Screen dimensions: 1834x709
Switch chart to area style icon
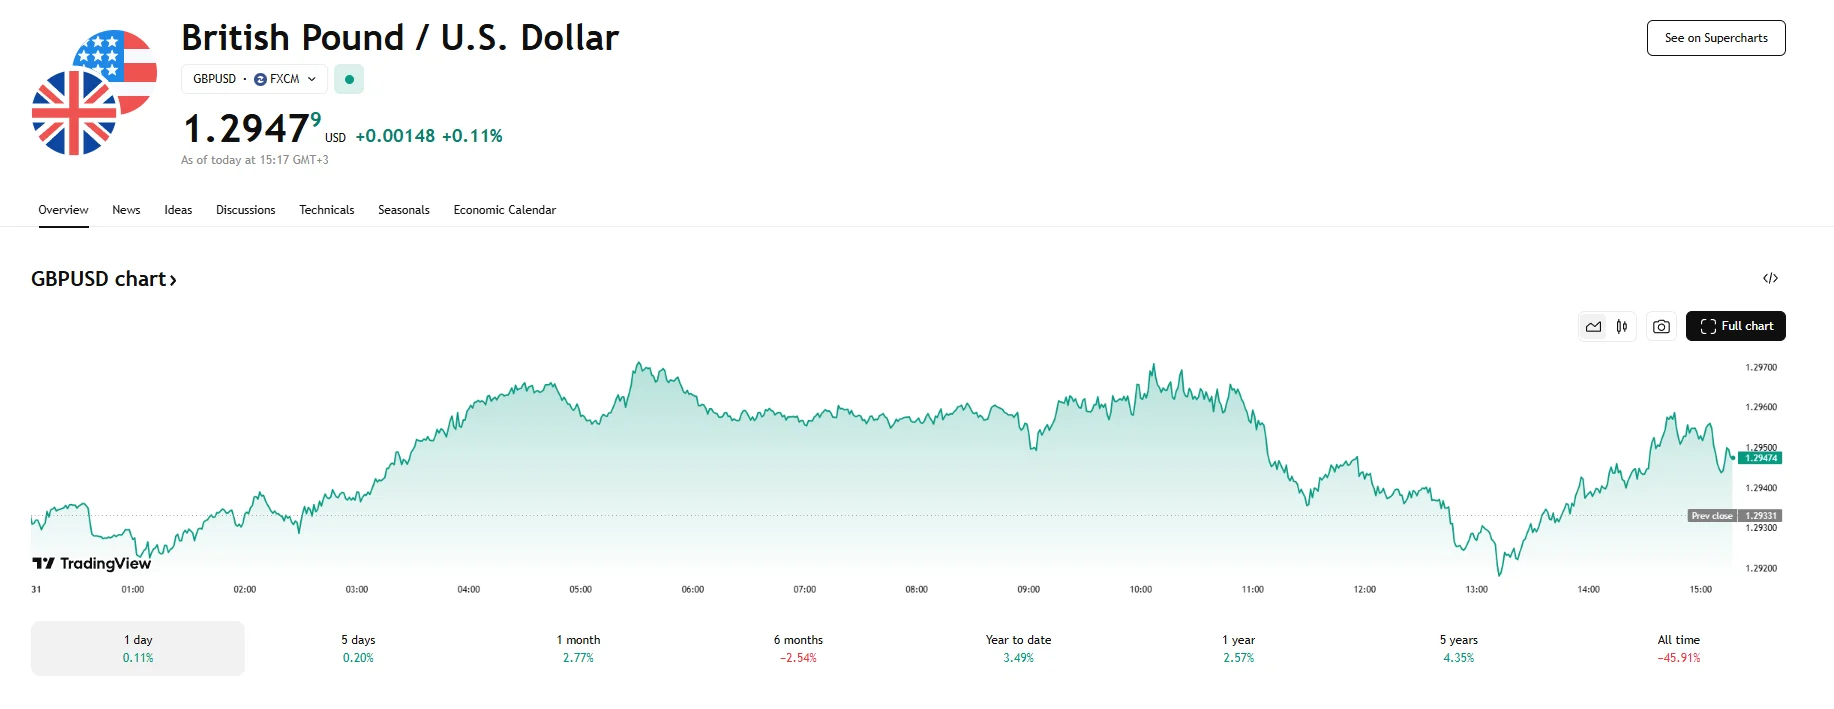(1593, 326)
